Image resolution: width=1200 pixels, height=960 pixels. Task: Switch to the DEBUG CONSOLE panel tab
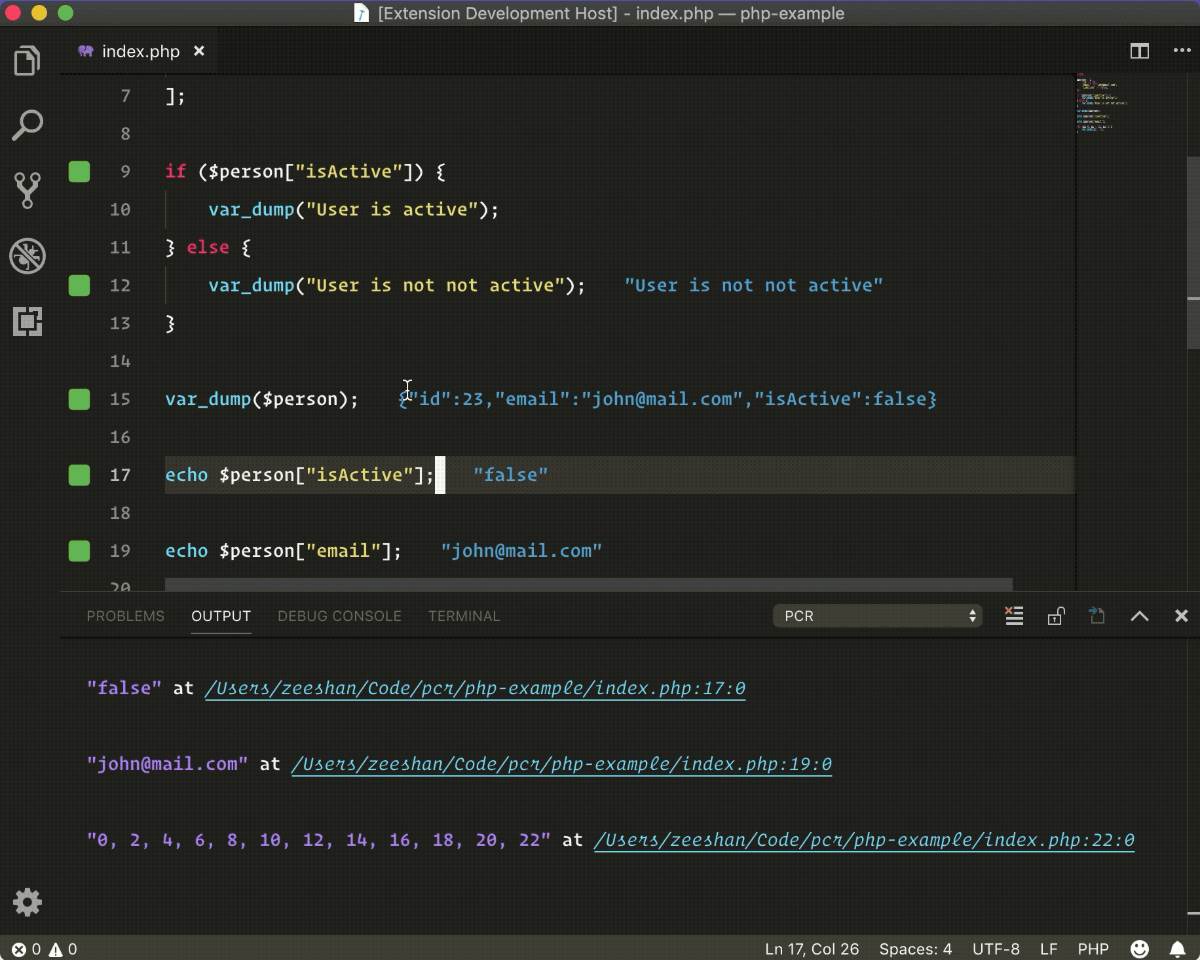point(339,616)
